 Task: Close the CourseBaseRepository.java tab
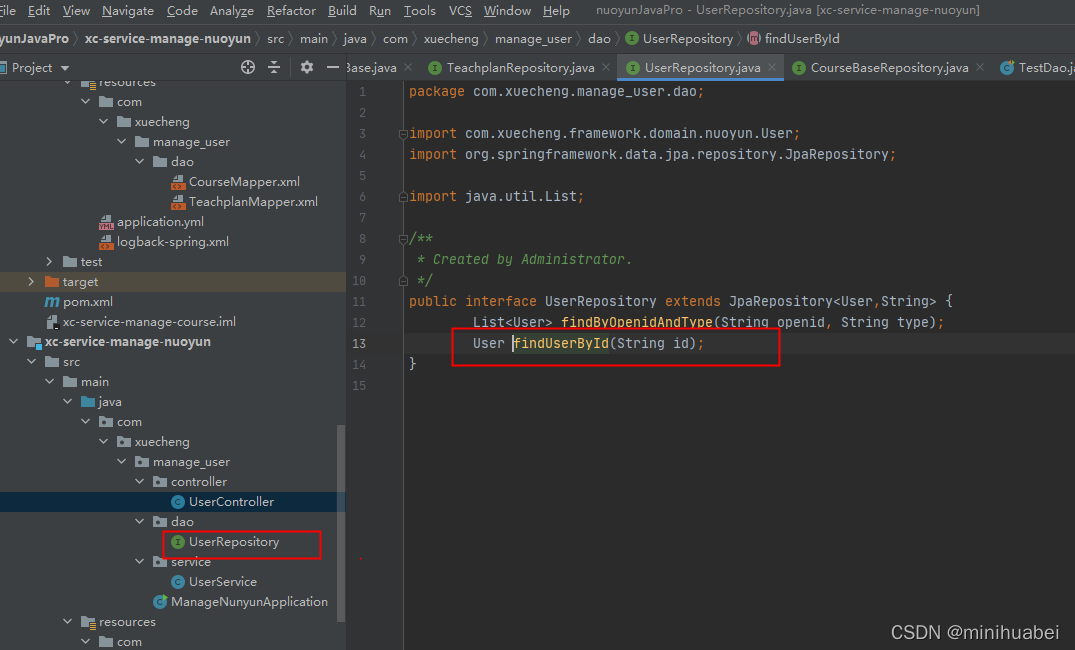click(980, 67)
